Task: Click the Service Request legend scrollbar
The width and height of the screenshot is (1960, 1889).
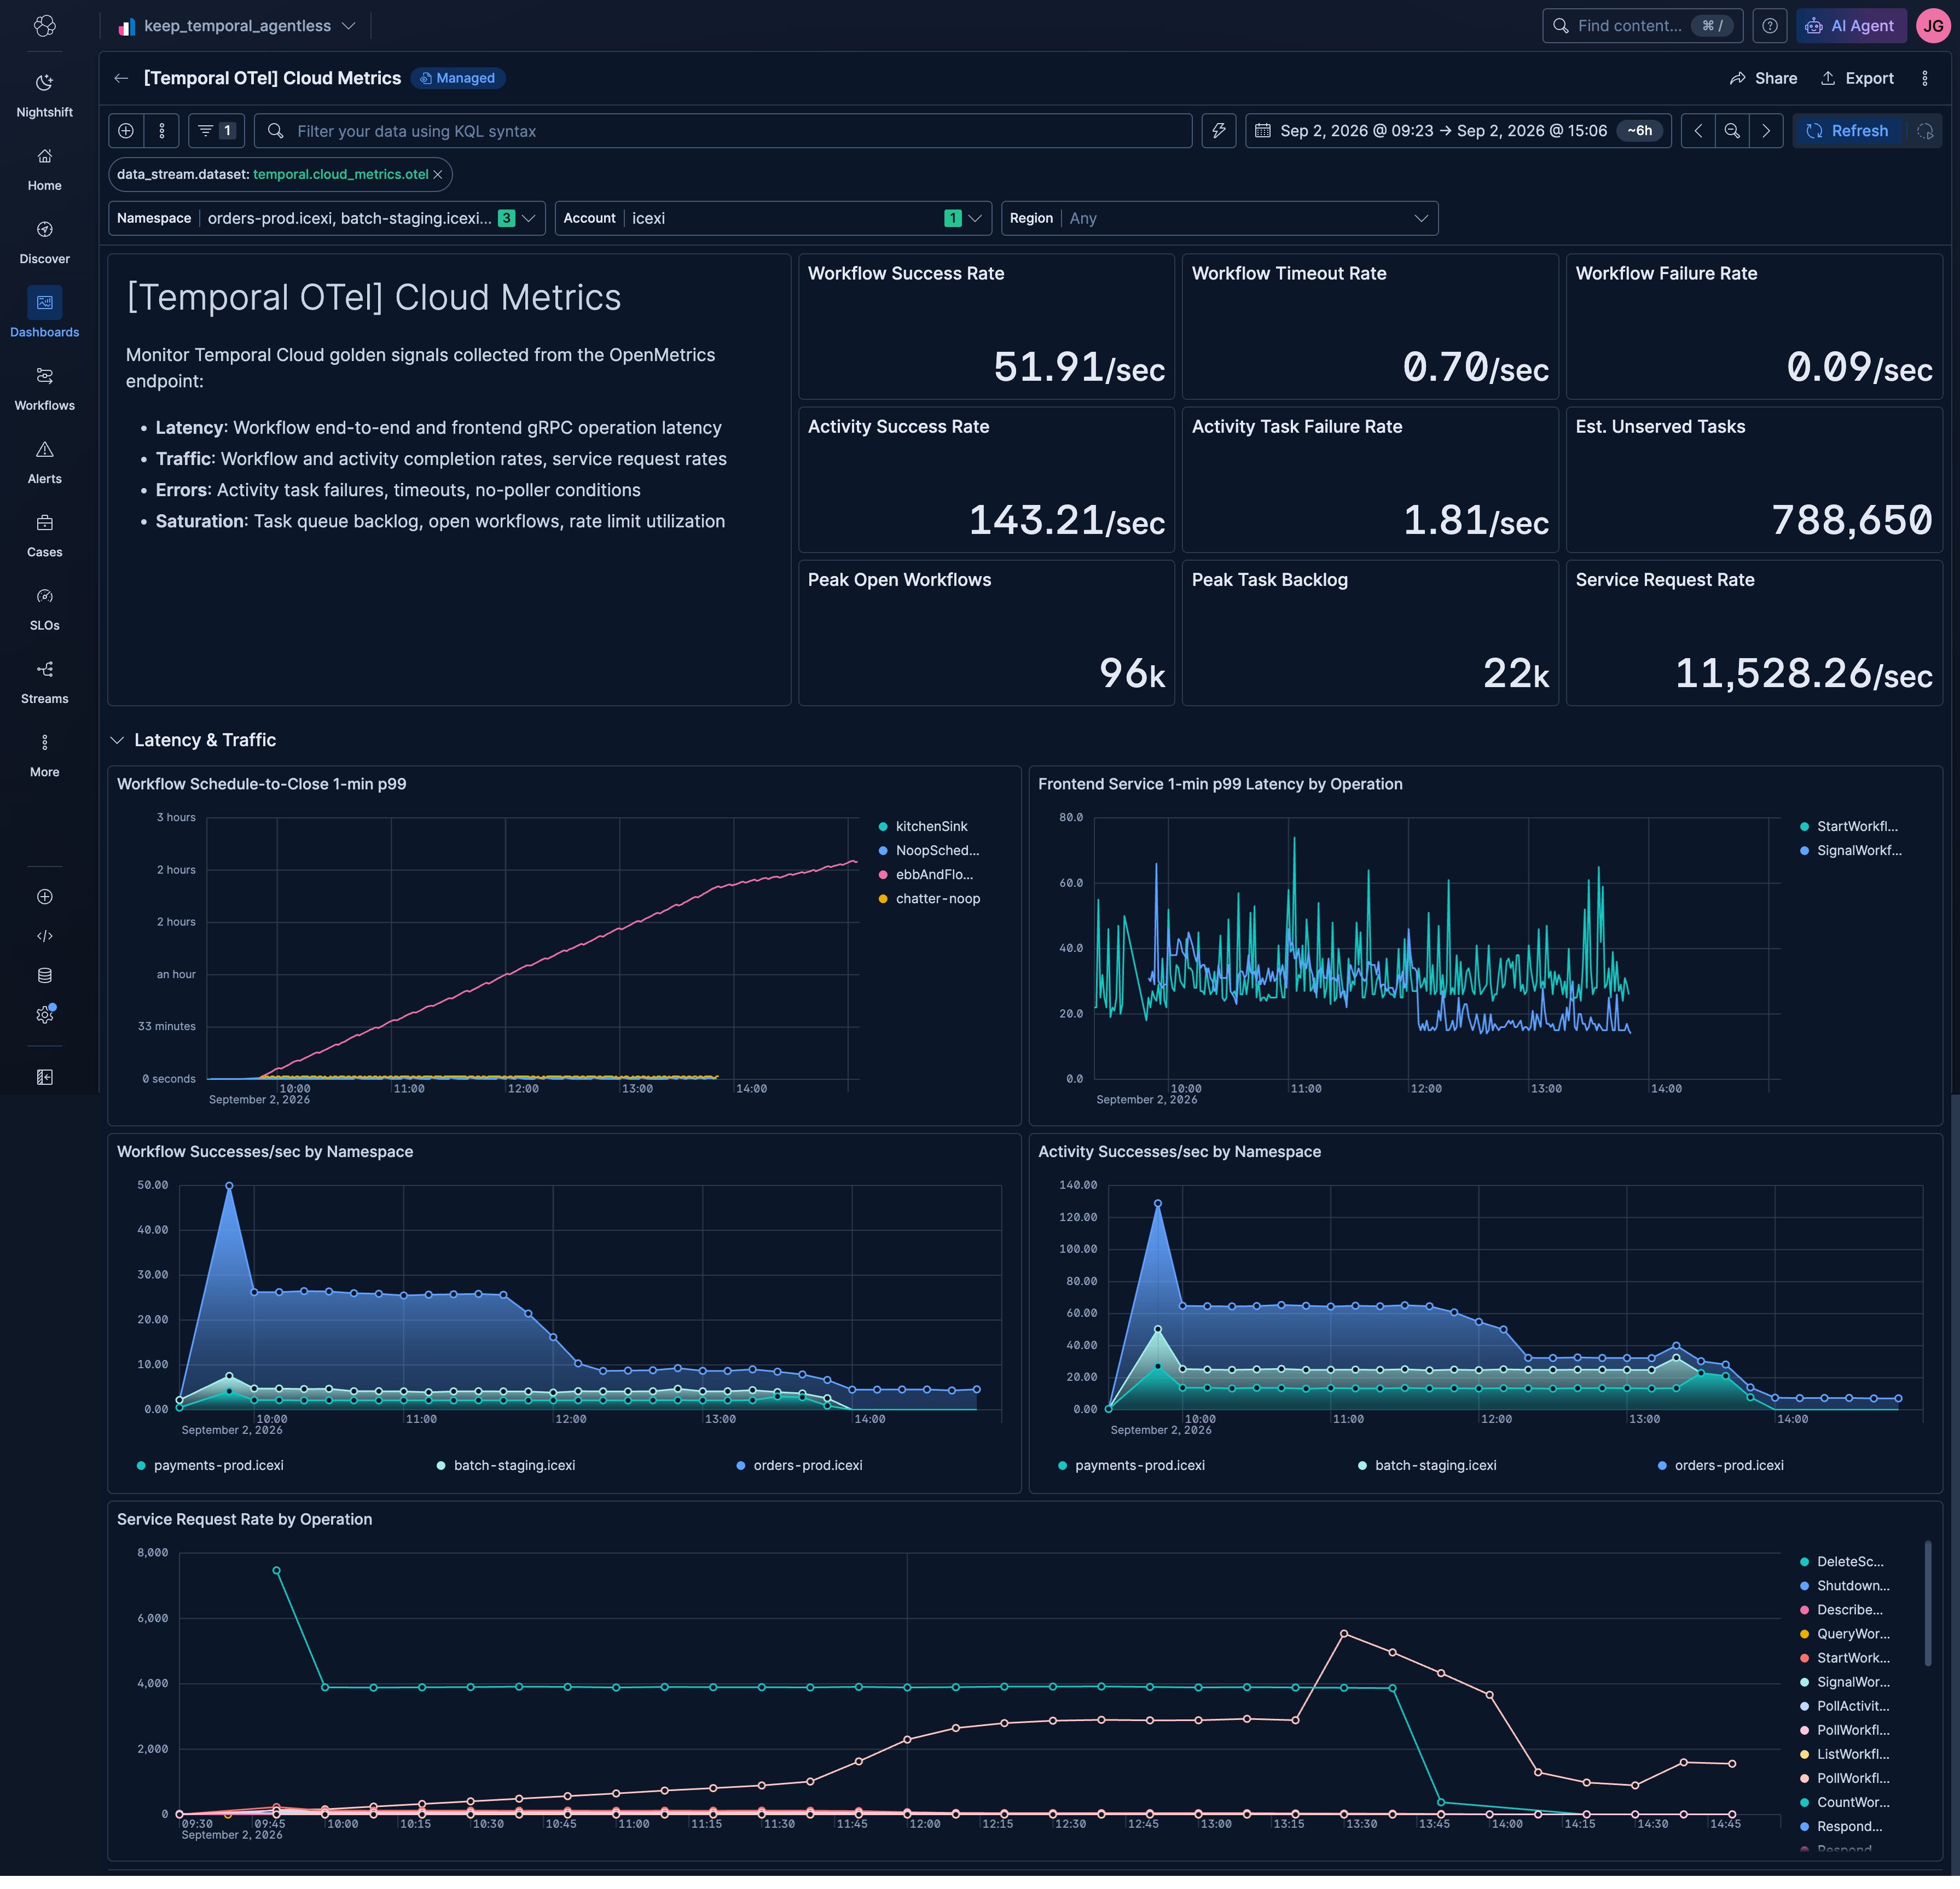Action: [x=1928, y=1604]
